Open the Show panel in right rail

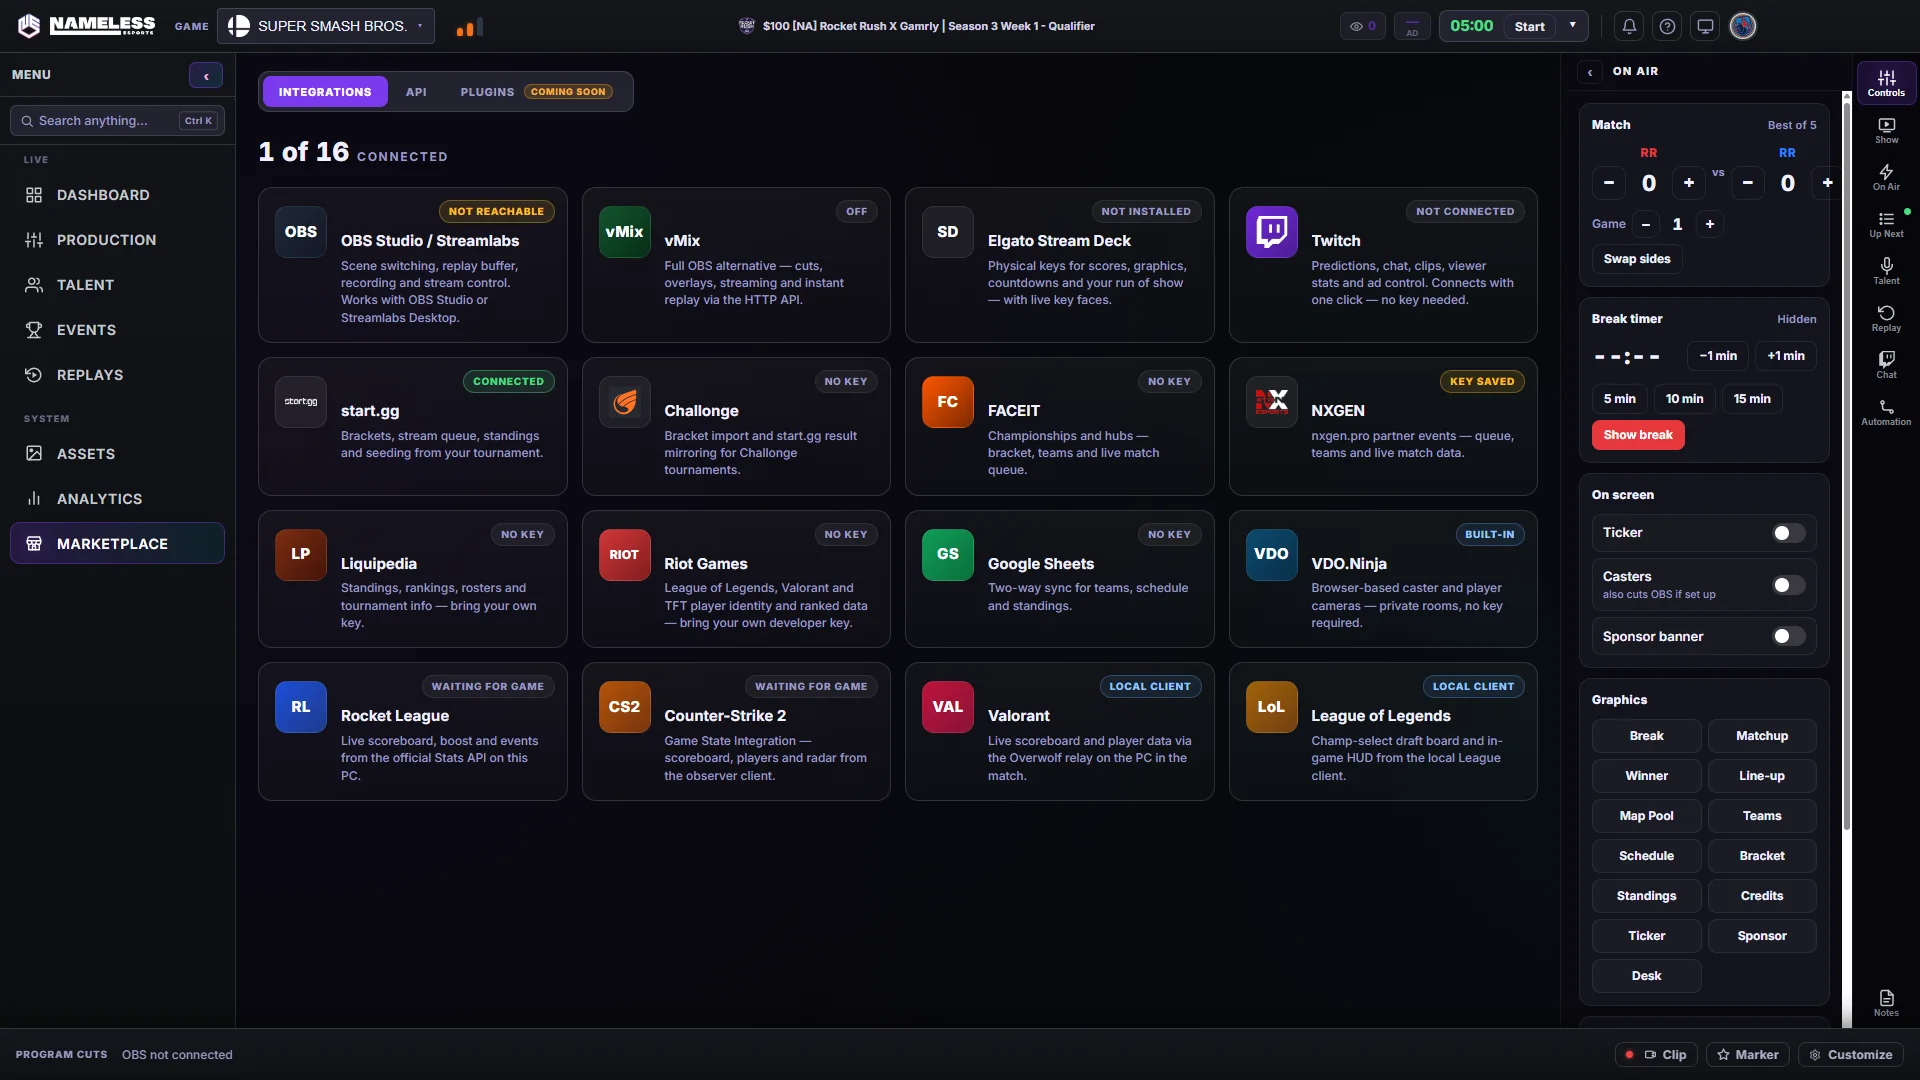pos(1886,131)
